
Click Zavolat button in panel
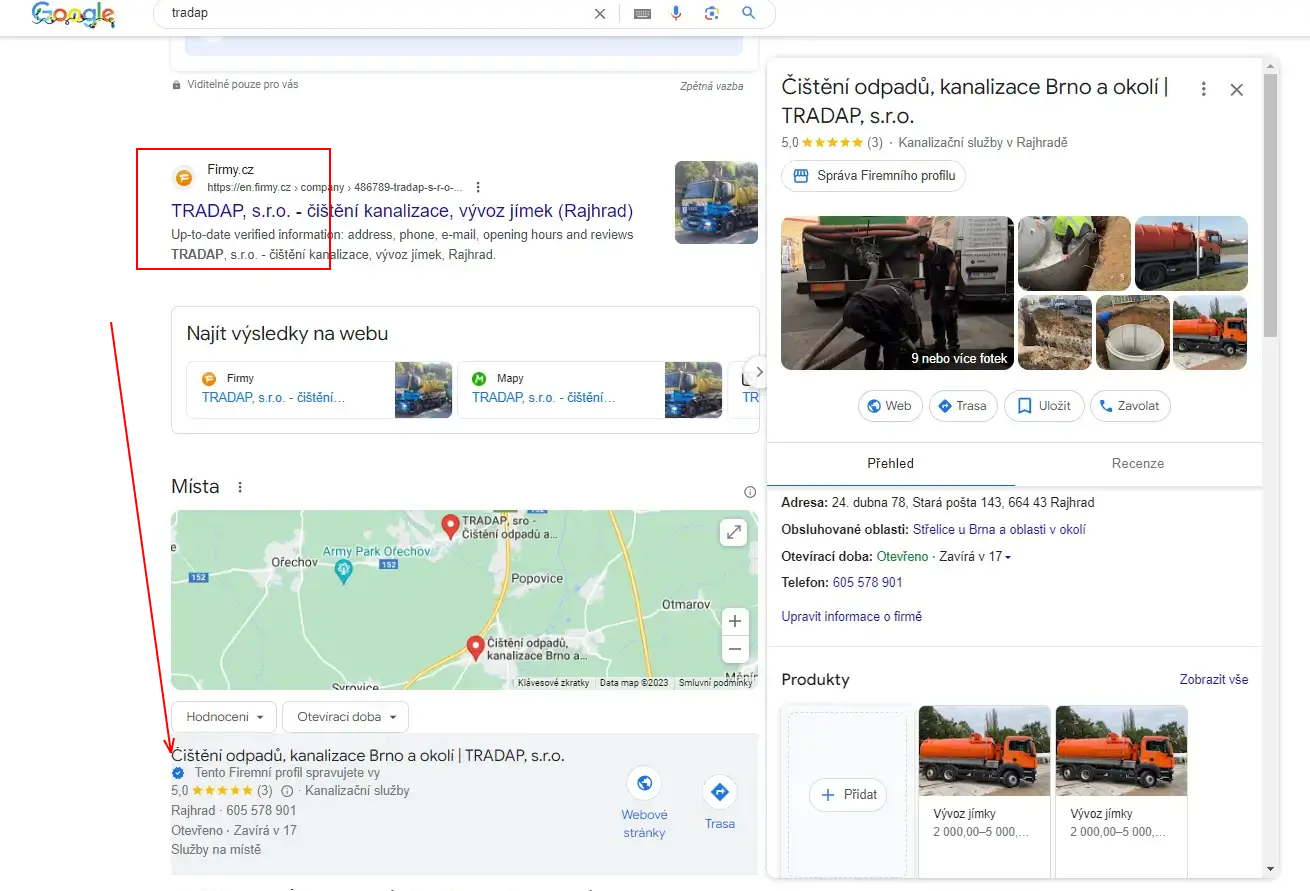pyautogui.click(x=1130, y=406)
